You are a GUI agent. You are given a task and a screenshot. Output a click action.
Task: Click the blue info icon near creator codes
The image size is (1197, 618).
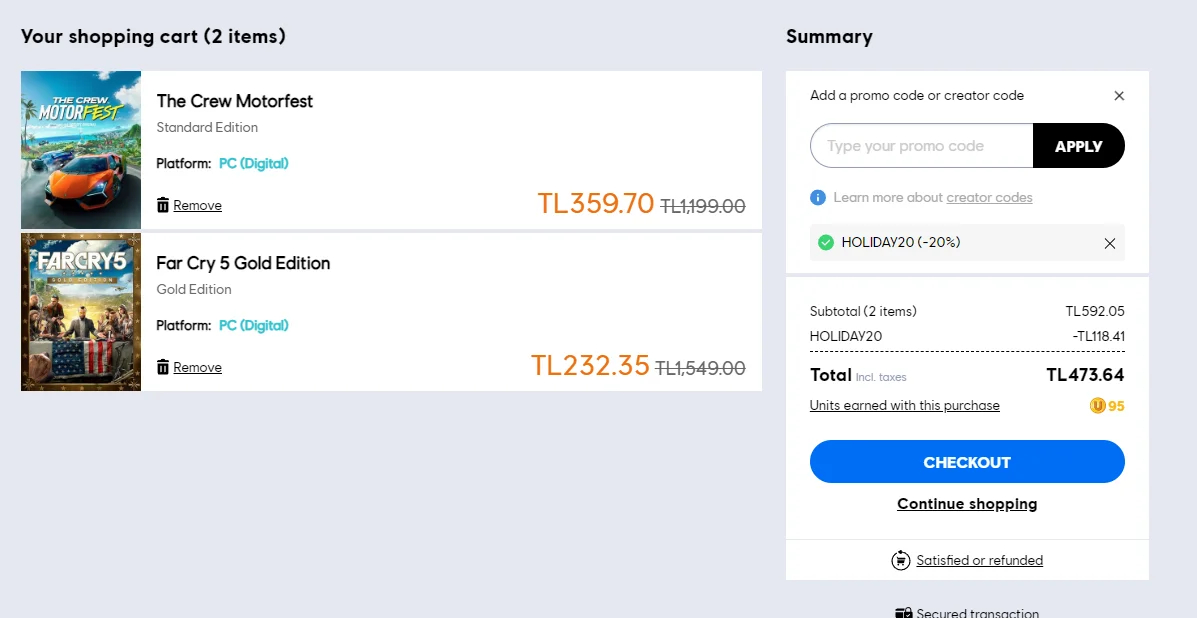coord(818,198)
